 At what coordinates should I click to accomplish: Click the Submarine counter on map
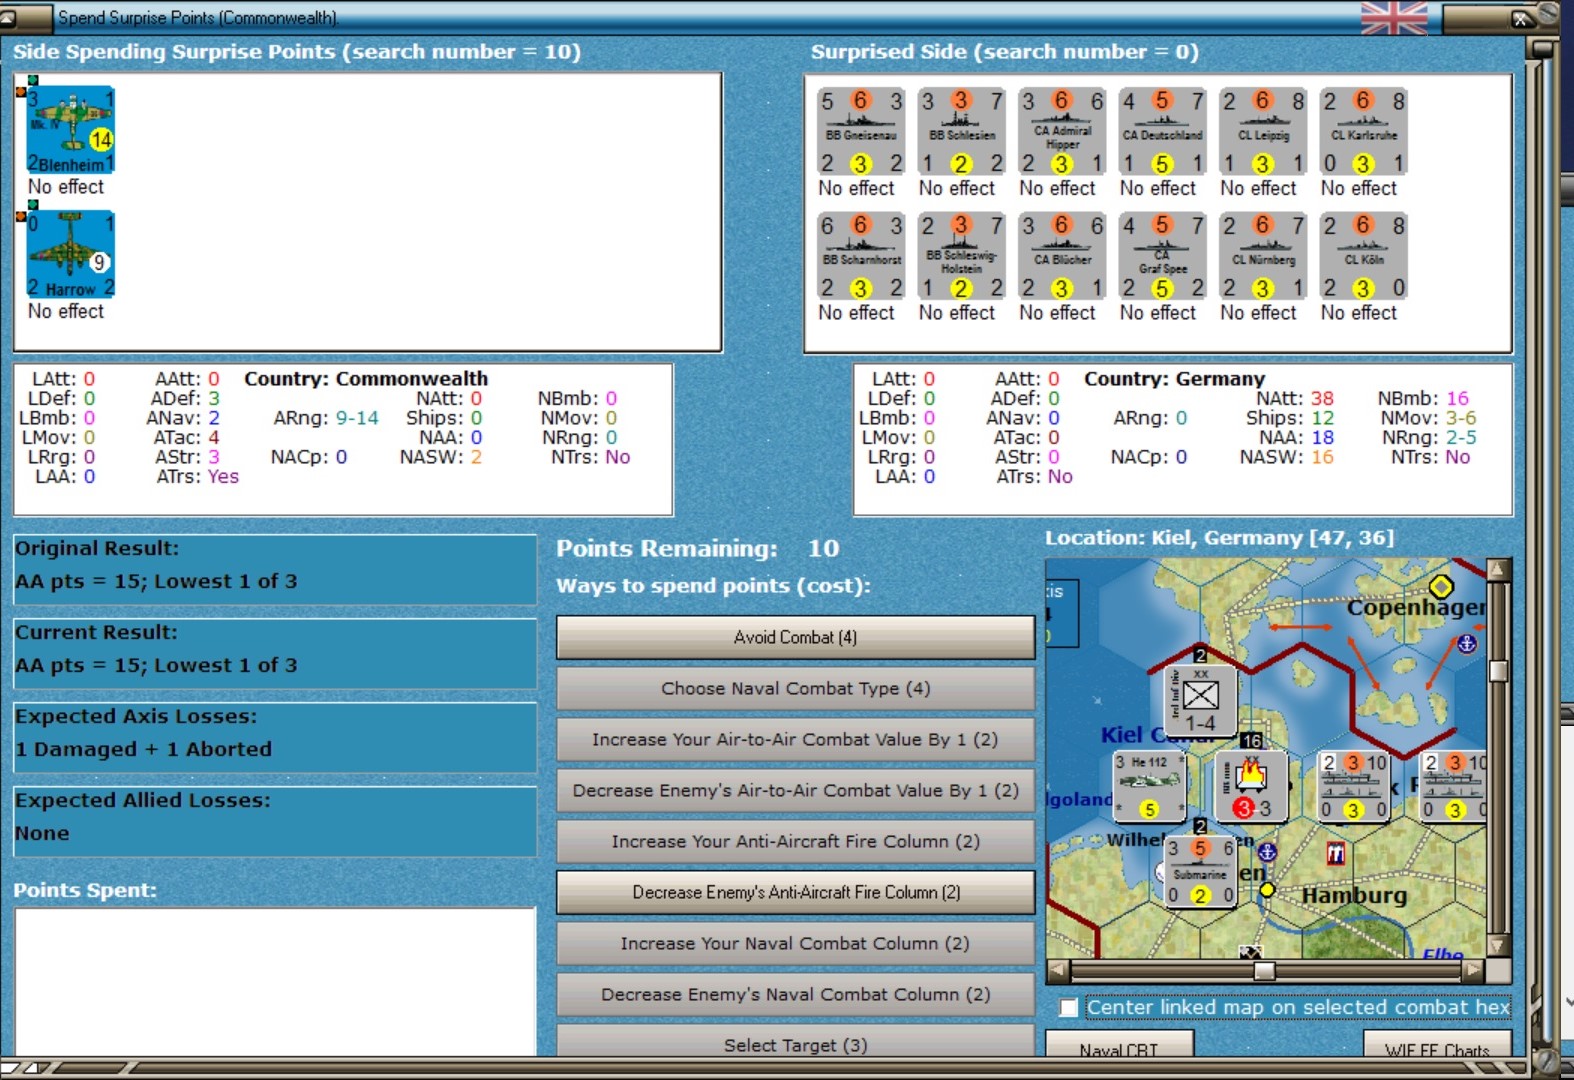1200,872
